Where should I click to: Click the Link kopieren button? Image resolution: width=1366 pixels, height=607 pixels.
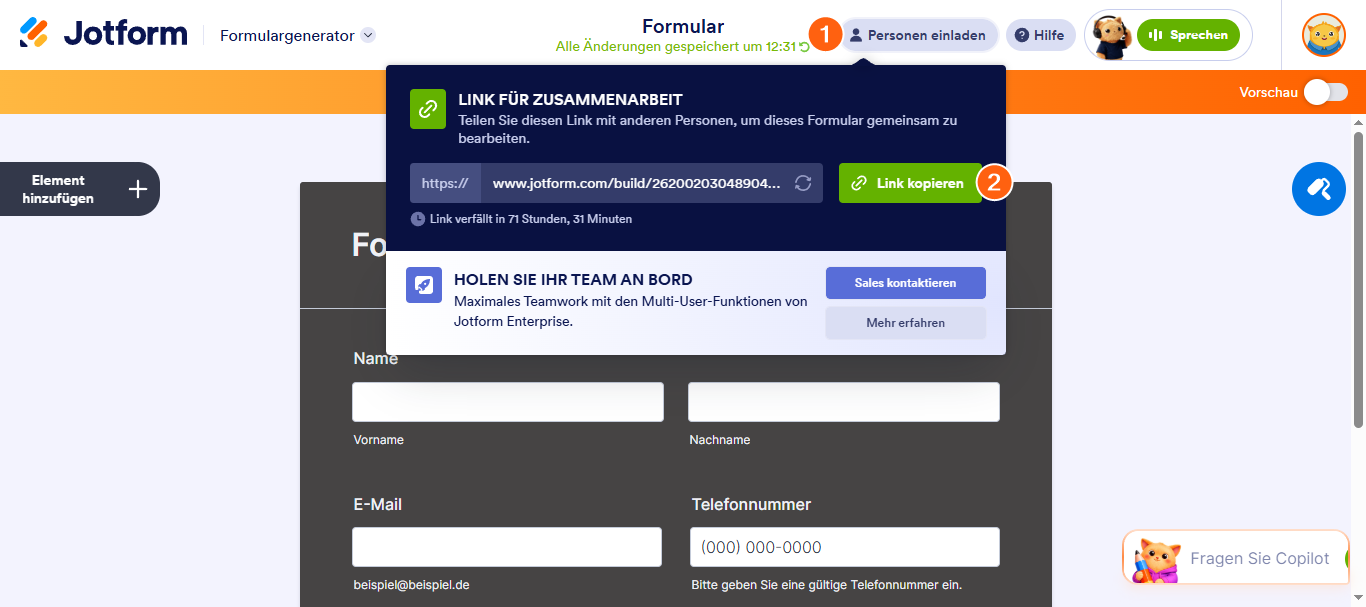(x=910, y=183)
